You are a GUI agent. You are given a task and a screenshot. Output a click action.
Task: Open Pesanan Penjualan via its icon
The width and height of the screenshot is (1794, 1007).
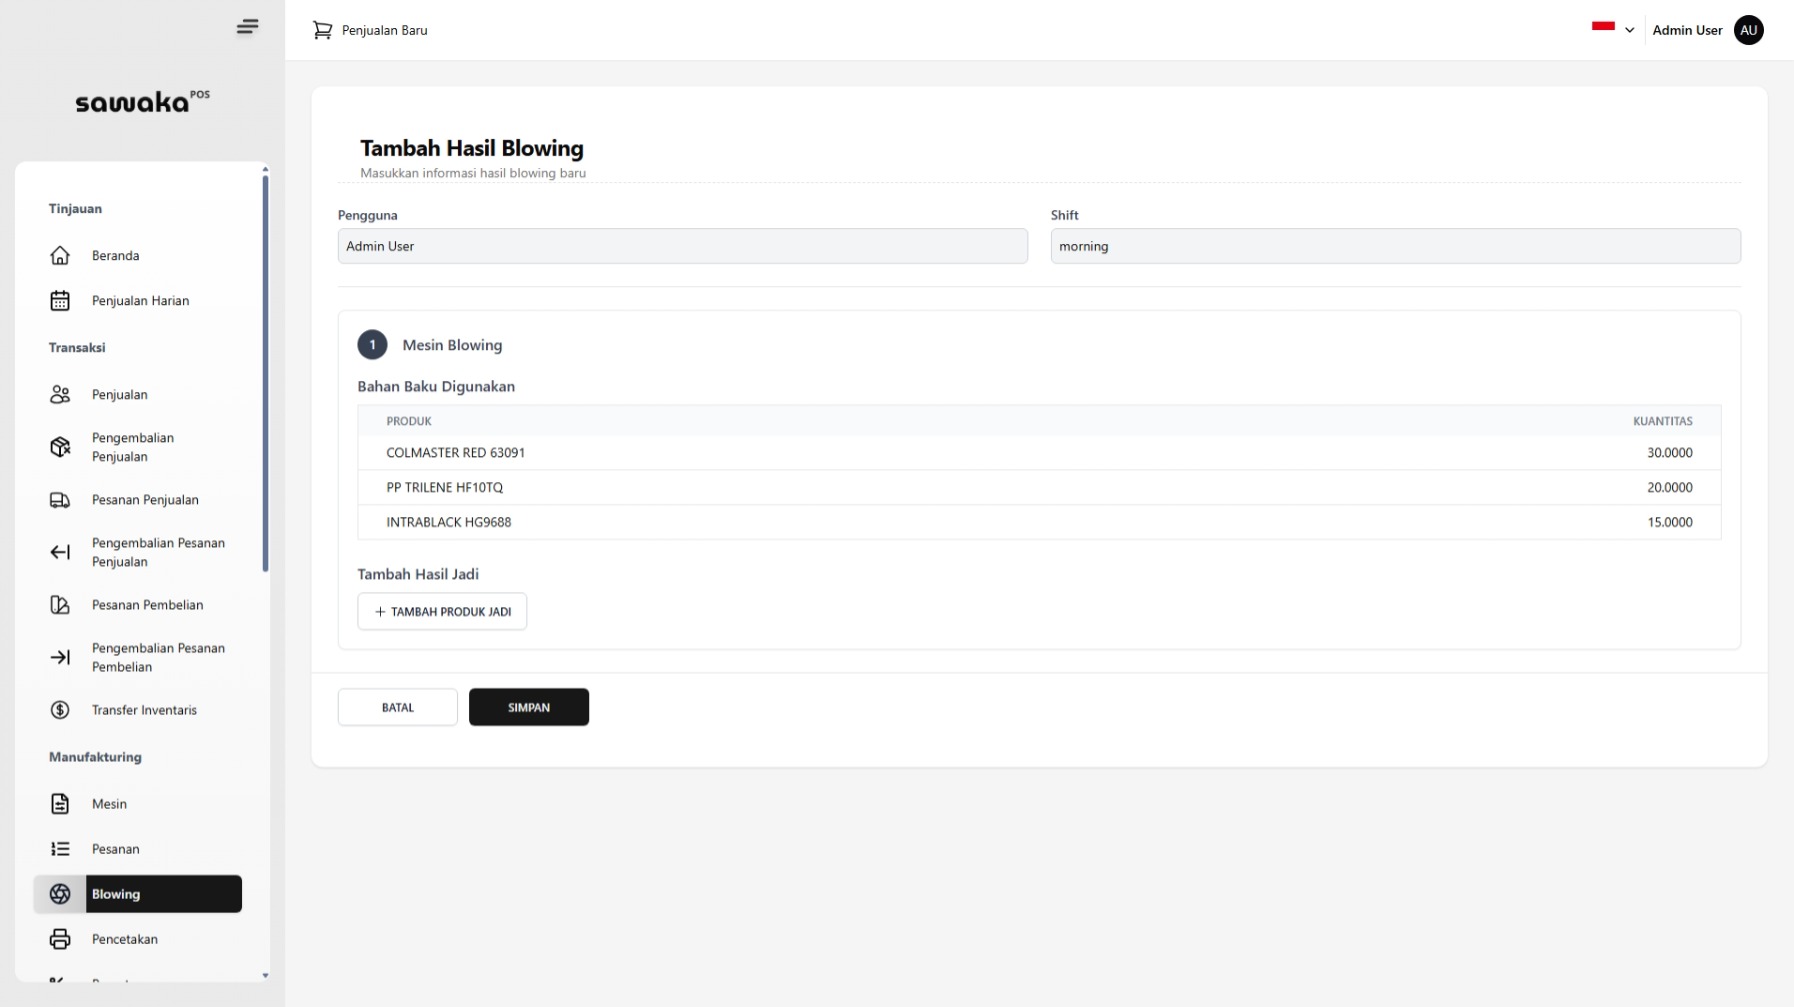point(61,500)
